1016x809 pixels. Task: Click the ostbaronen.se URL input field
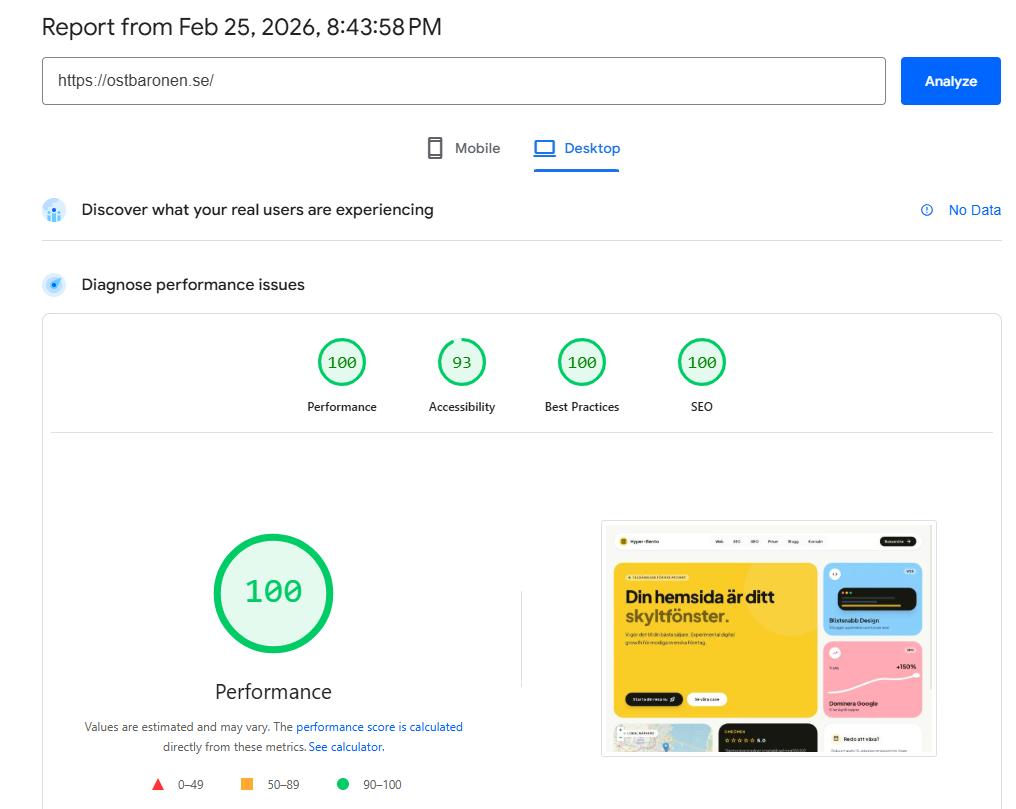(463, 81)
